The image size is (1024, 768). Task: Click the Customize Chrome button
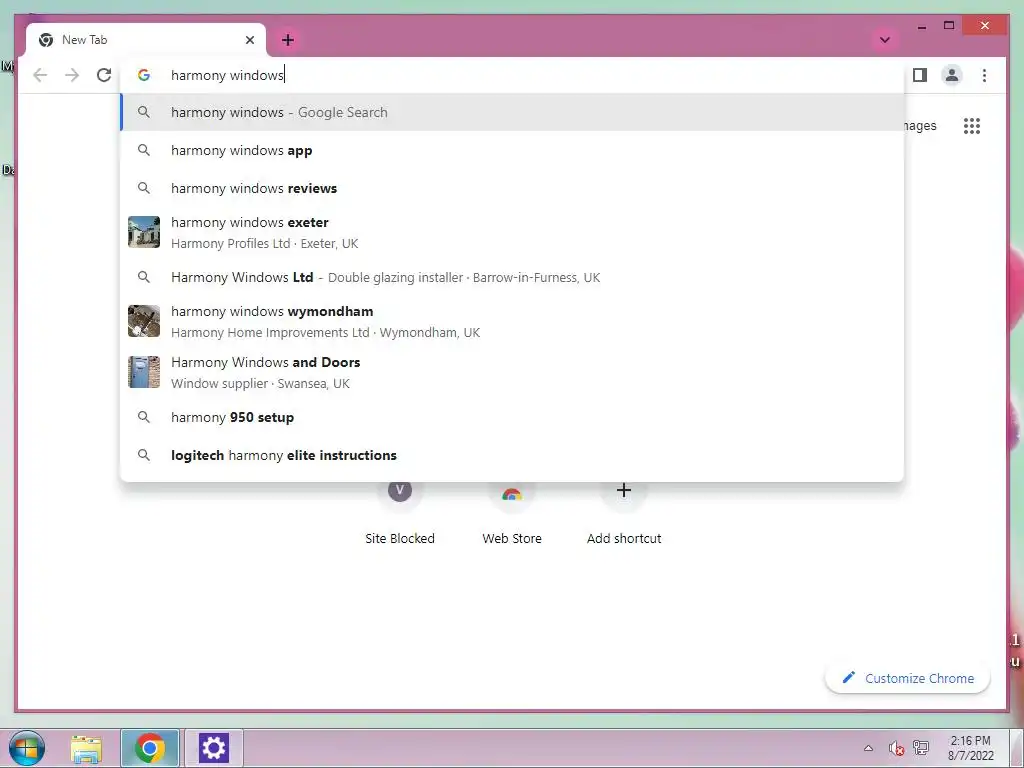908,679
